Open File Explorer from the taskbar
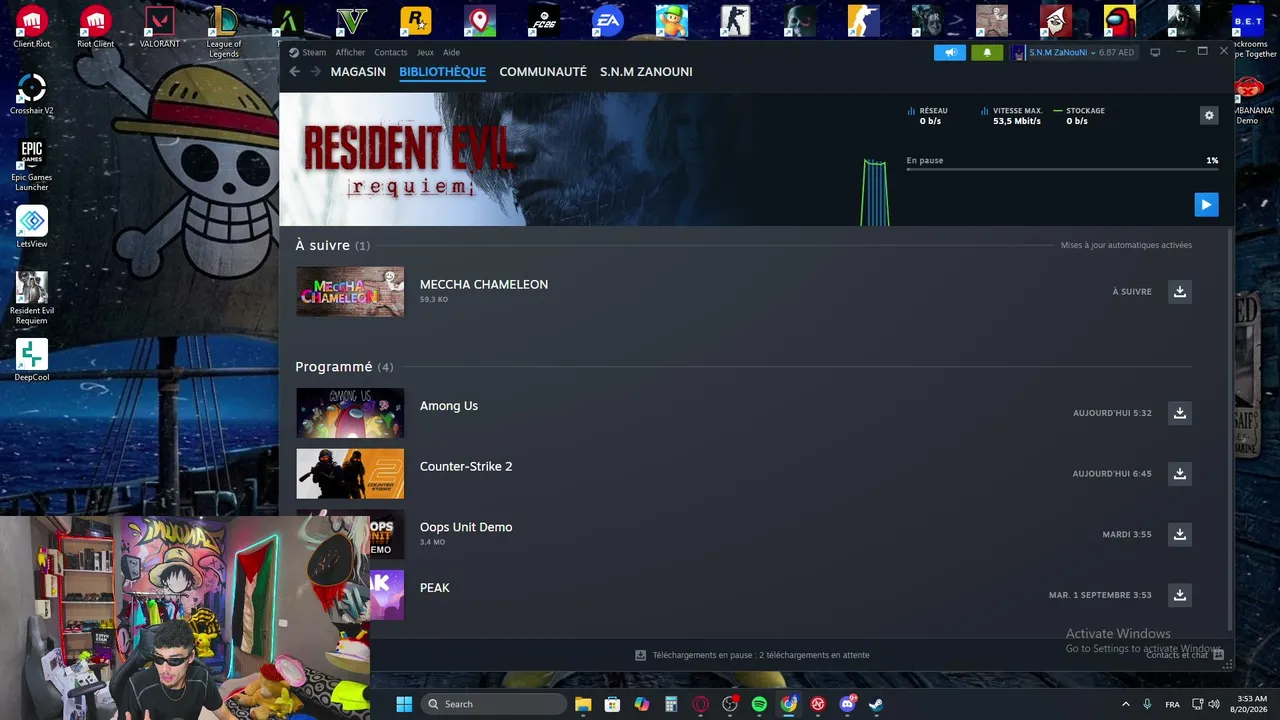Viewport: 1280px width, 720px height. [x=583, y=704]
